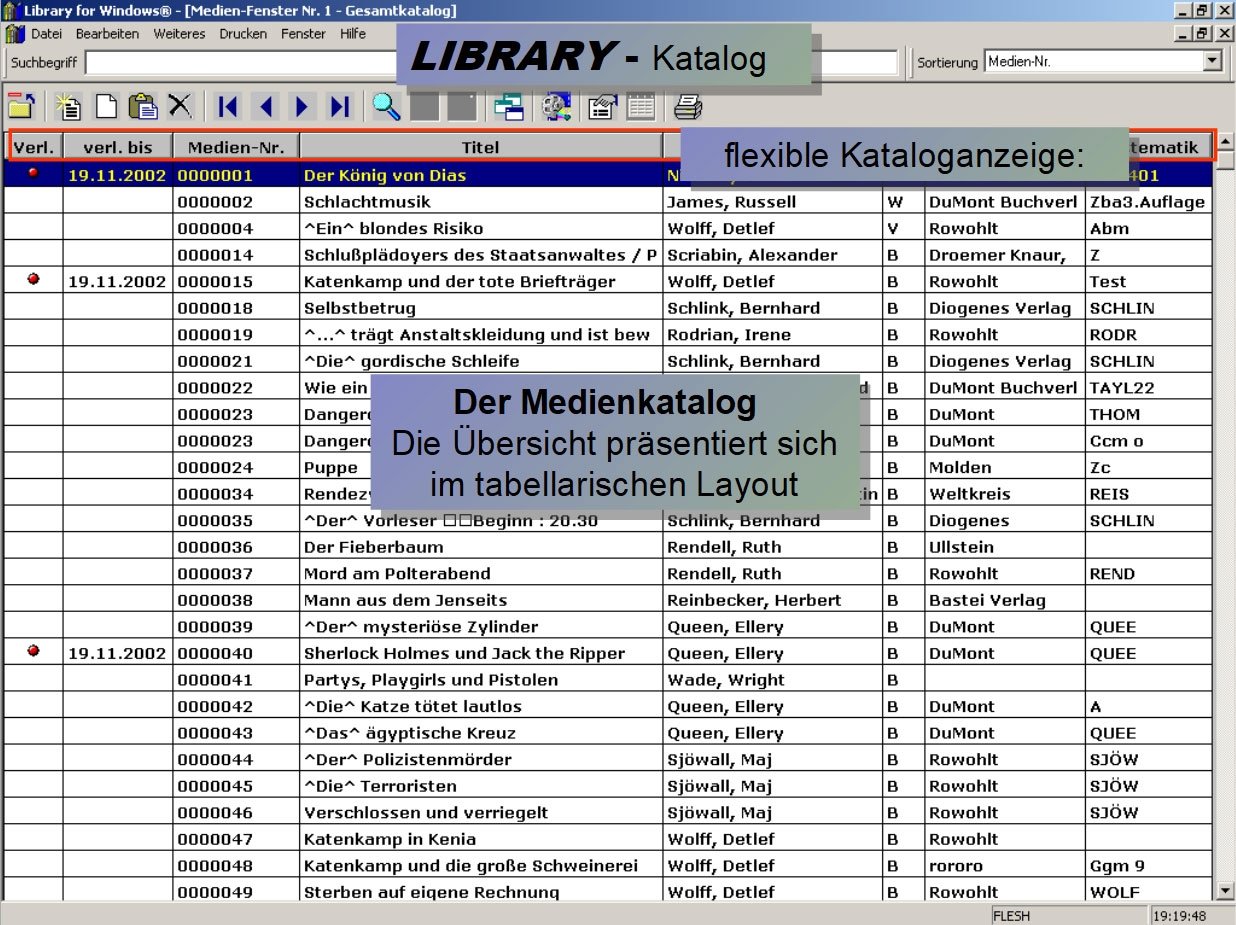Open the Datei menu
This screenshot has width=1236, height=925.
pos(47,34)
